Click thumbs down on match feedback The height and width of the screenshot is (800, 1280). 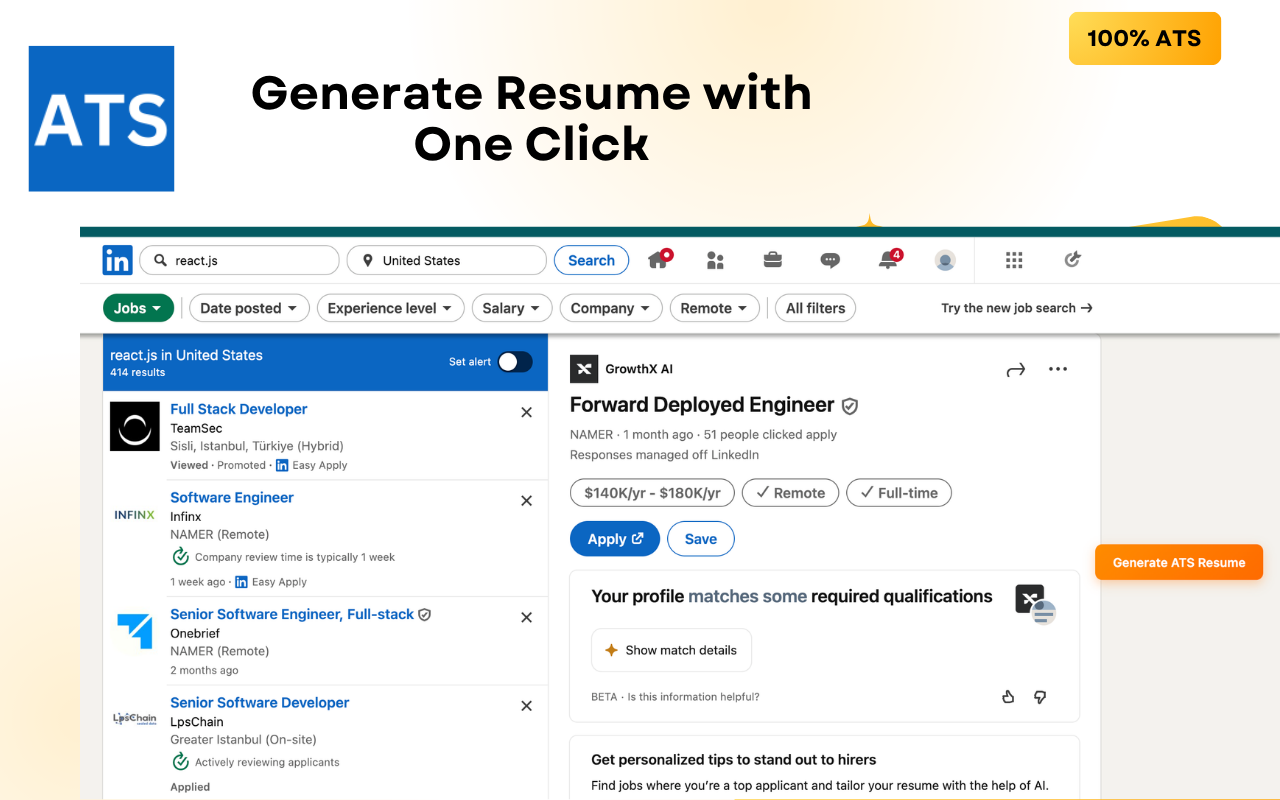coord(1040,697)
